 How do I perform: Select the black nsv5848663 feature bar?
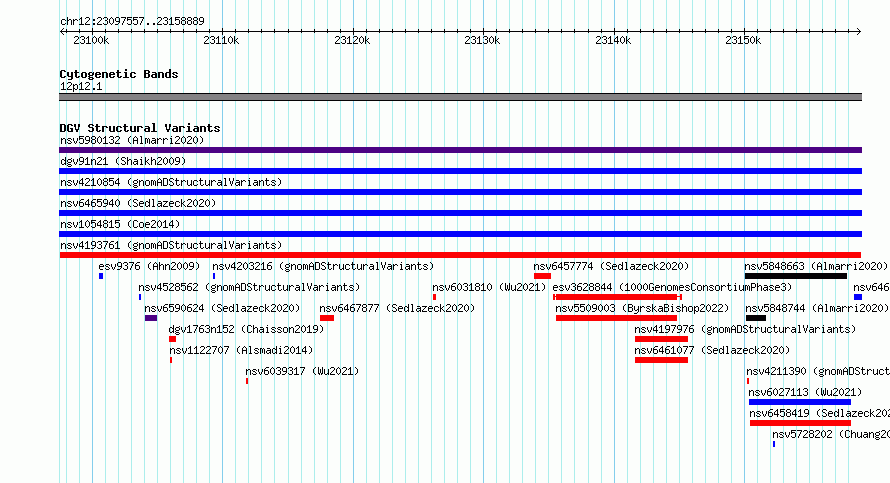click(x=796, y=276)
